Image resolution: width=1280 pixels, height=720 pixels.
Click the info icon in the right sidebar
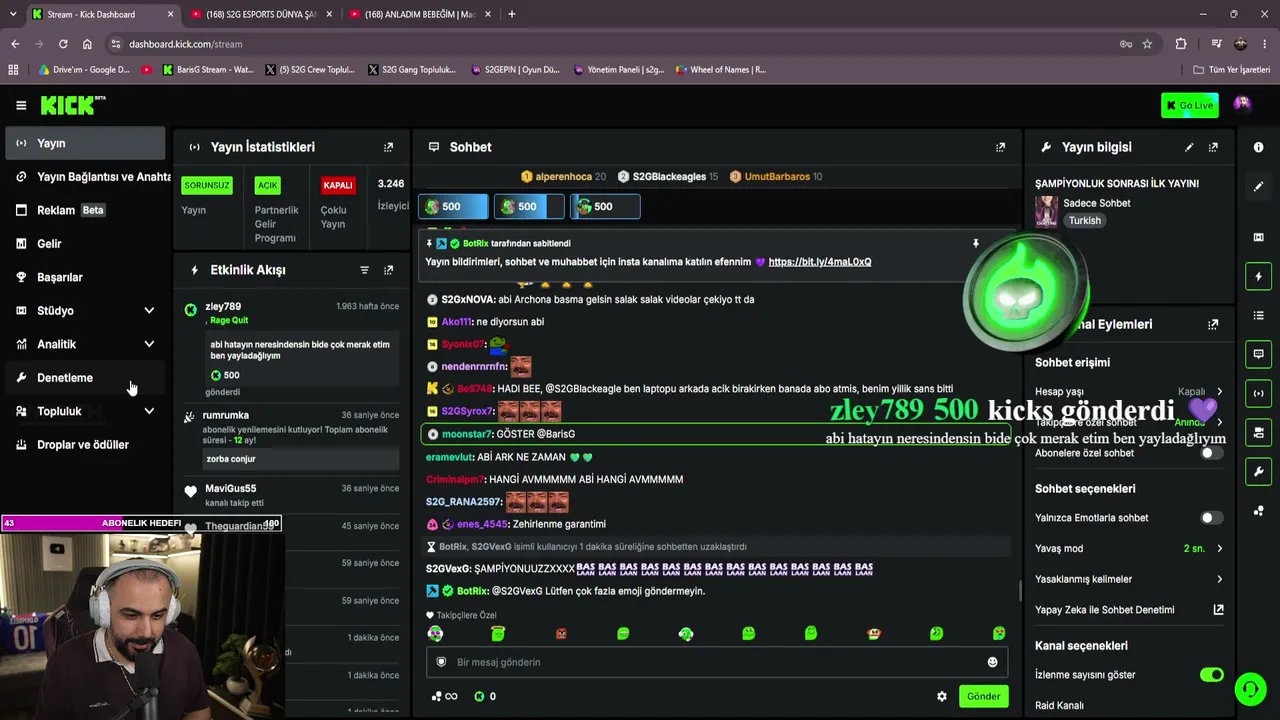click(x=1258, y=147)
